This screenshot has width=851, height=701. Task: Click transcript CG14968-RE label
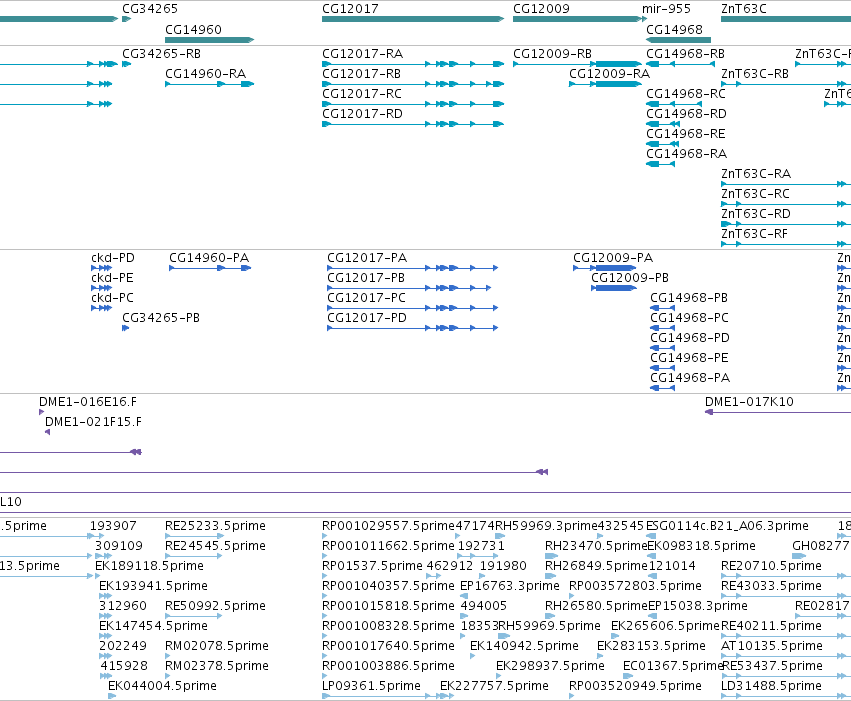[685, 134]
